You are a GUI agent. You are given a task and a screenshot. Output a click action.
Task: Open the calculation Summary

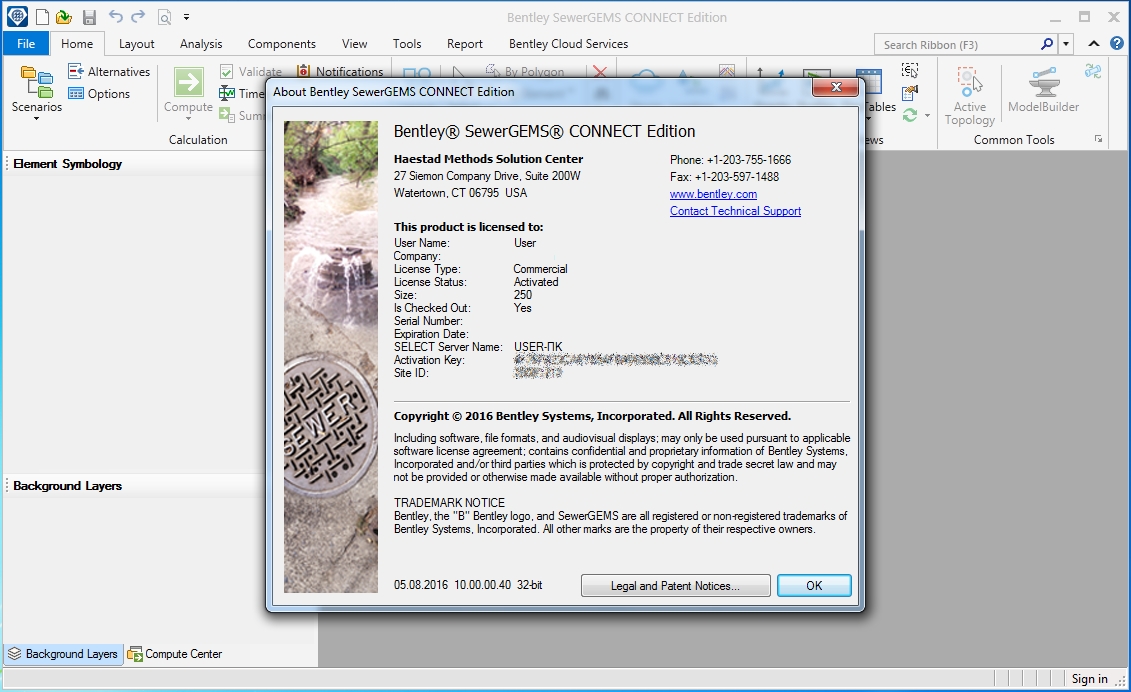click(x=241, y=115)
